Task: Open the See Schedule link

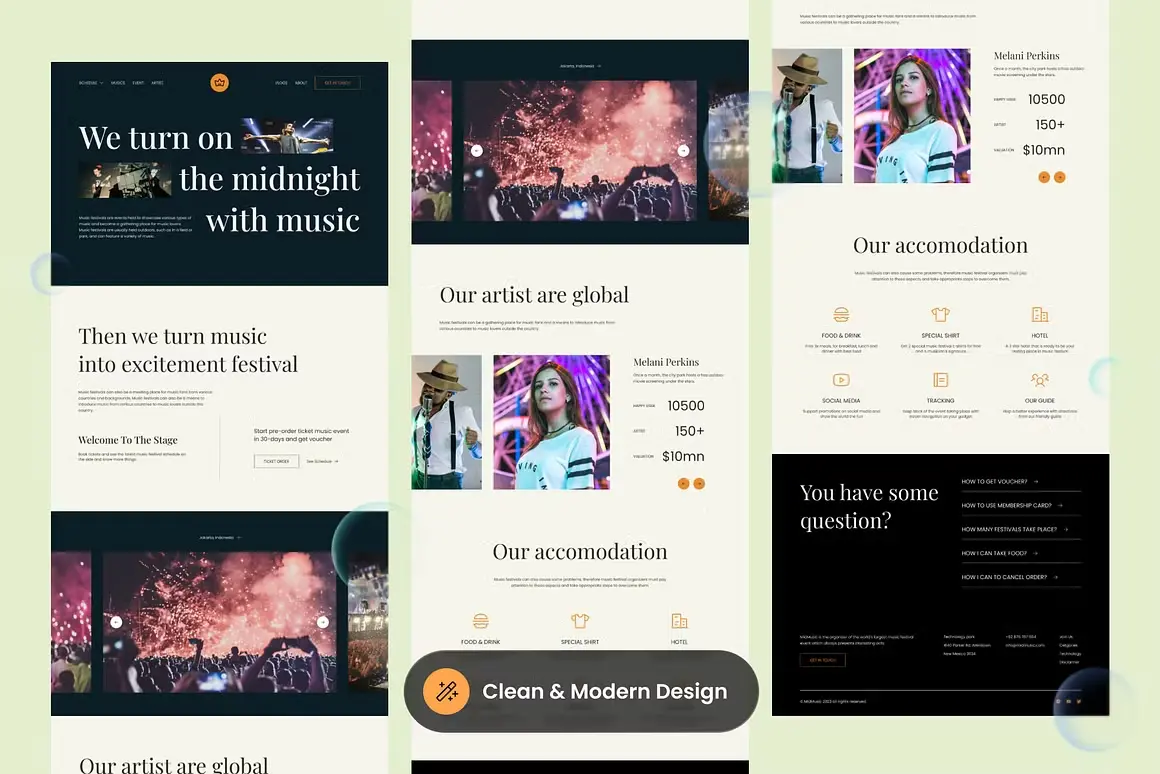Action: (322, 461)
